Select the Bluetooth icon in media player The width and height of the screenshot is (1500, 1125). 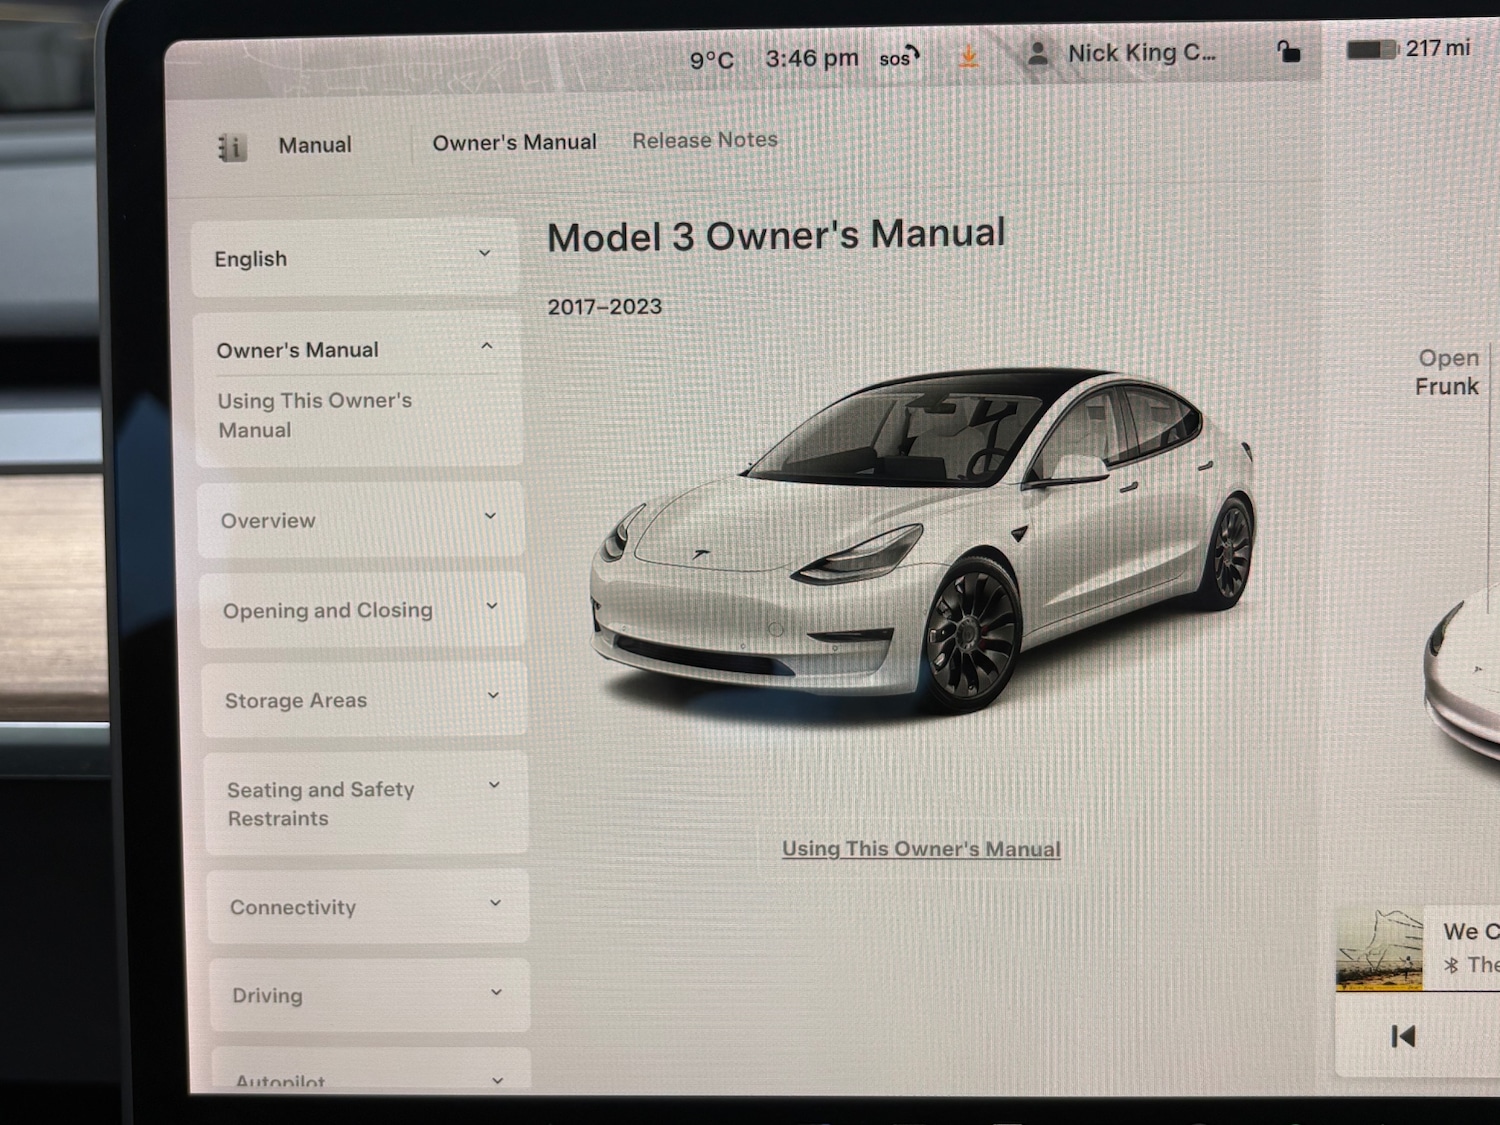point(1452,966)
